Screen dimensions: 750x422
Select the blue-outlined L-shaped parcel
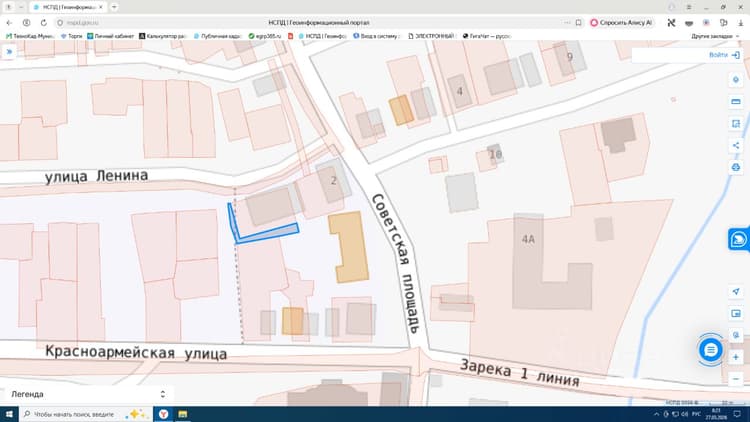pyautogui.click(x=267, y=234)
